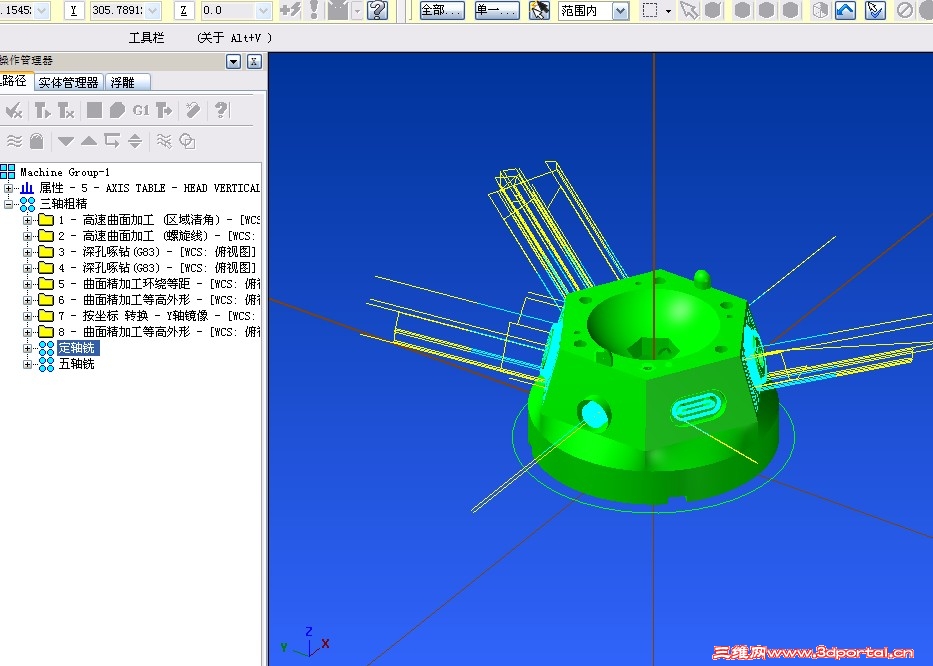This screenshot has height=666, width=933.
Task: Expand operation 3 深孔啄钻(G83)
Action: (x=27, y=252)
